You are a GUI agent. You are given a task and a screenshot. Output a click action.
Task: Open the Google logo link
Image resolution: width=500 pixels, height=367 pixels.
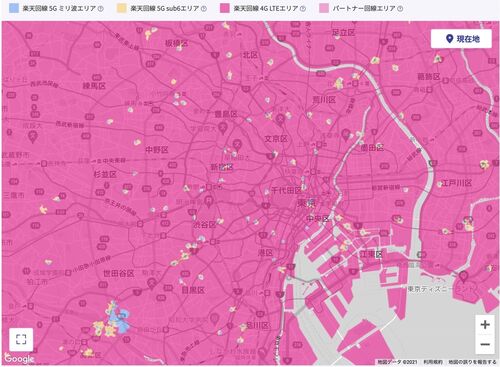coord(19,359)
